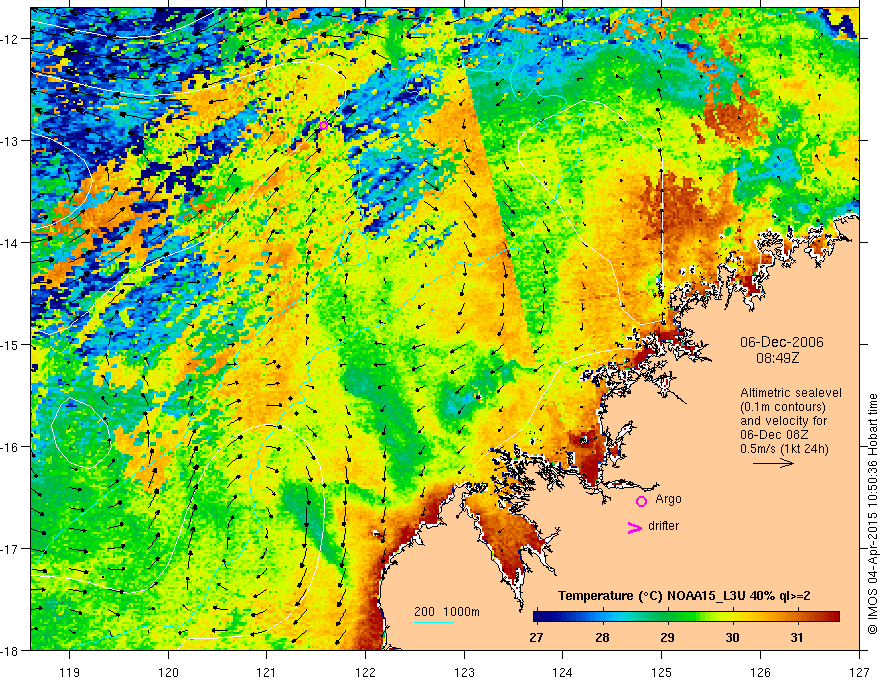880x680 pixels.
Task: Click the longitude axis label 125
Action: click(662, 672)
